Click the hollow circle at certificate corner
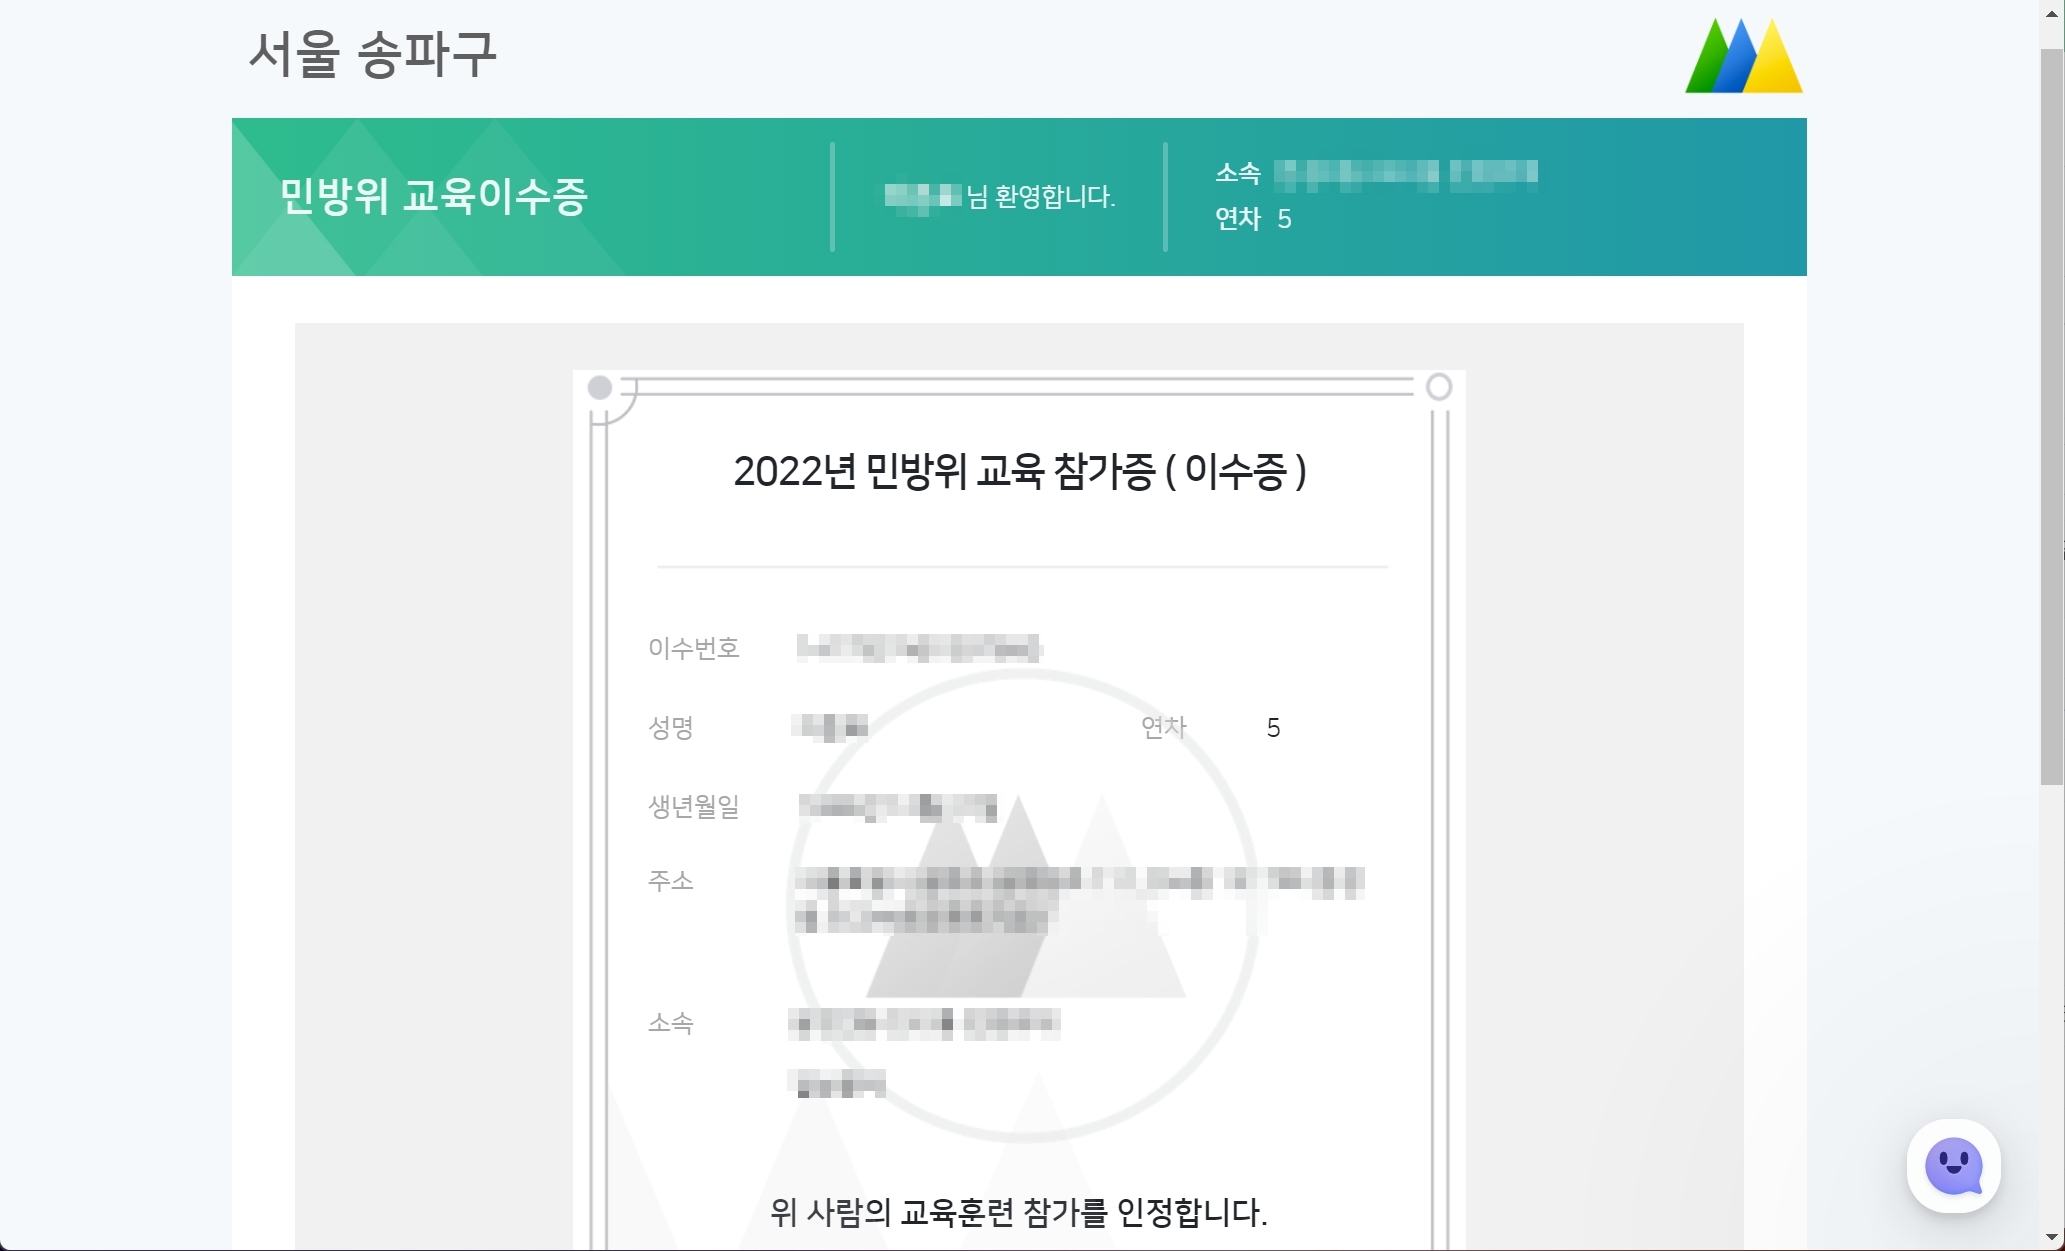2065x1251 pixels. (1438, 387)
